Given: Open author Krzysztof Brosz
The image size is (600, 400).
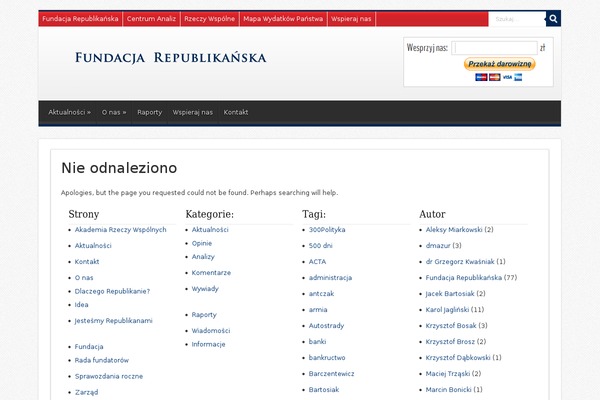Looking at the screenshot, I should 450,342.
